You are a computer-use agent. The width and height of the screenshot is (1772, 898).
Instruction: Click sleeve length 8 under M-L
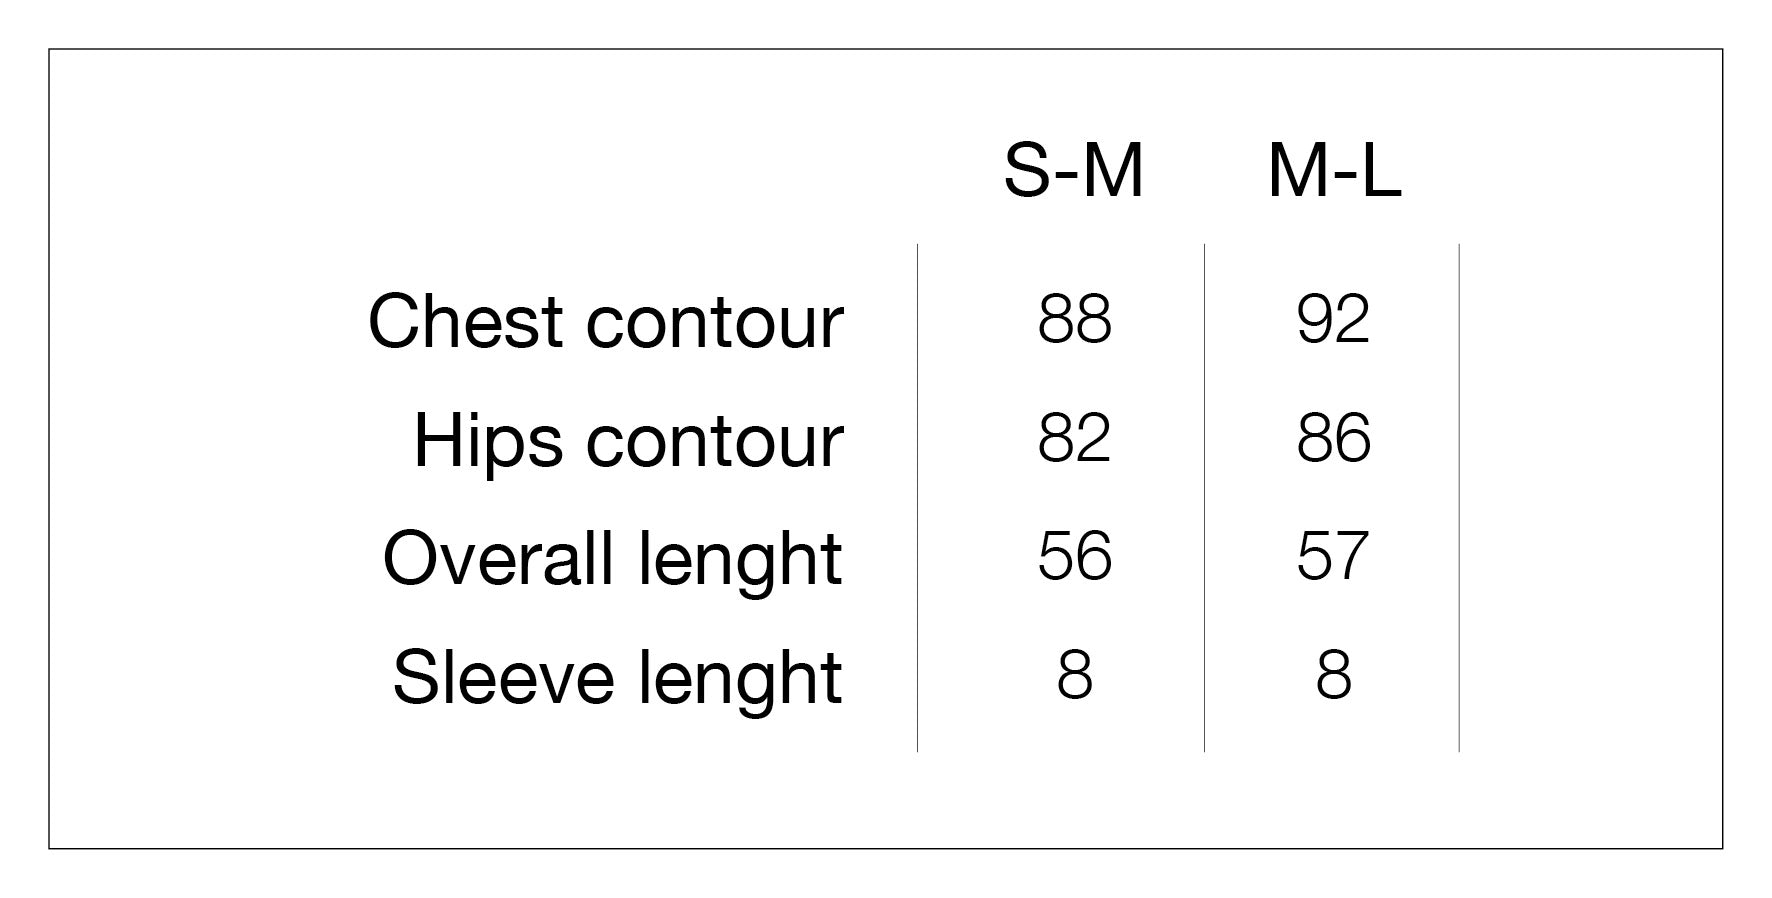[x=1333, y=675]
